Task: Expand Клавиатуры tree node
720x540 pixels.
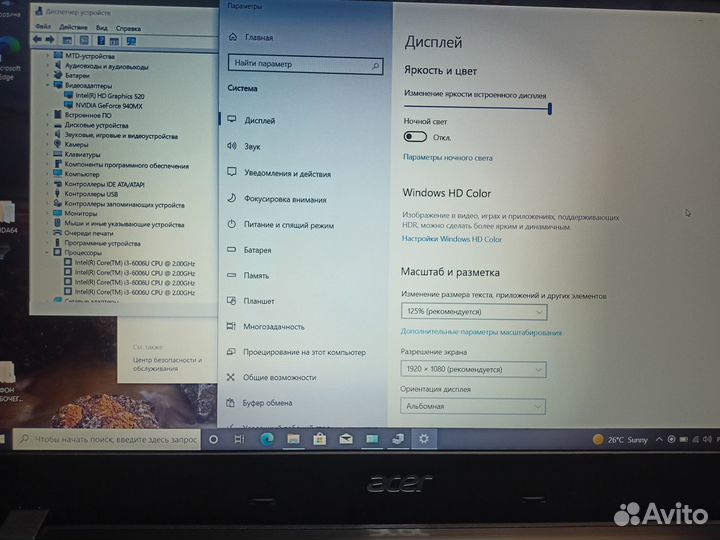Action: tap(48, 154)
